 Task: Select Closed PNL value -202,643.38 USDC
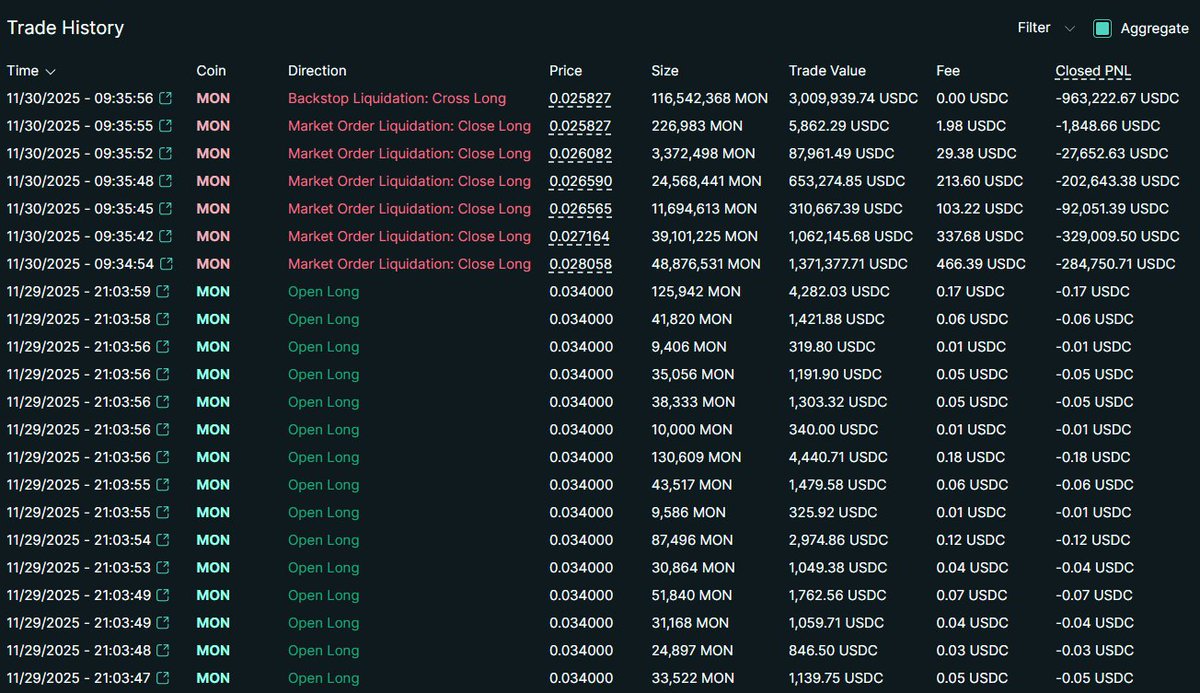(1117, 181)
